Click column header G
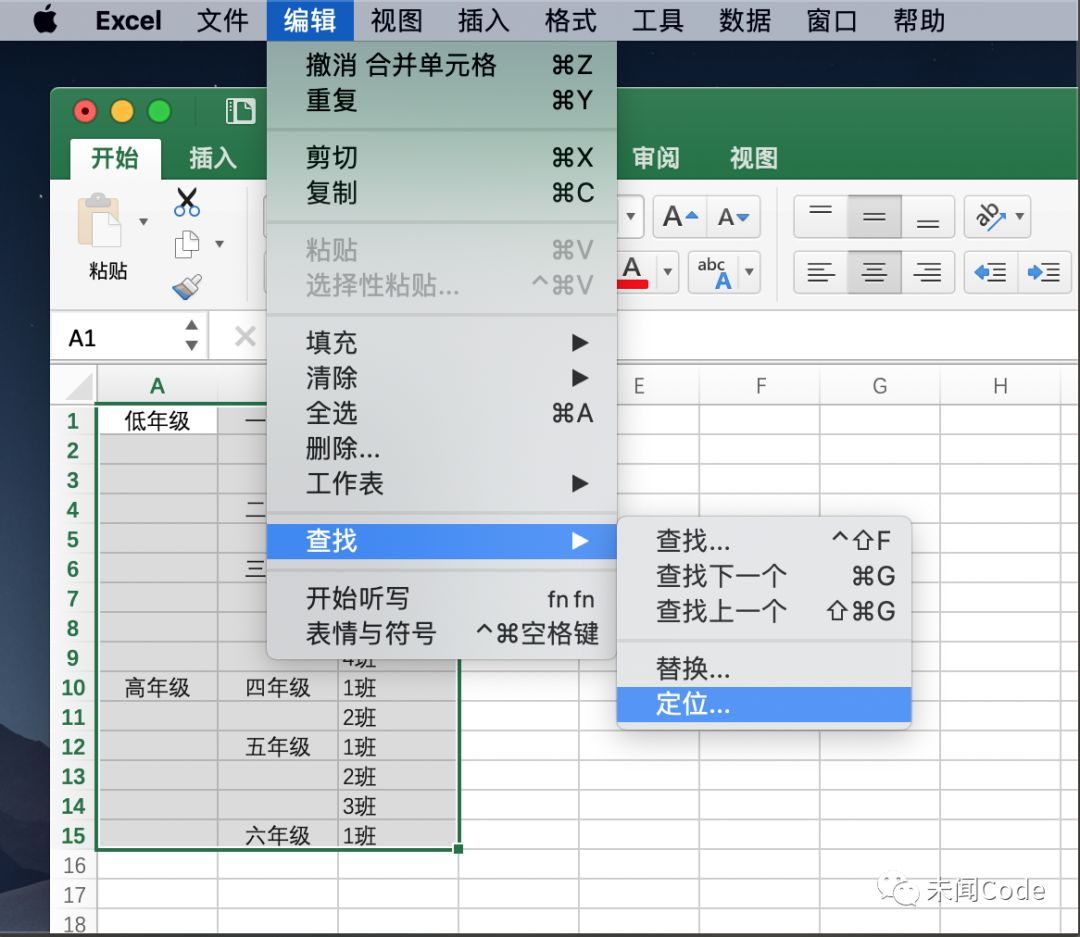Image resolution: width=1080 pixels, height=937 pixels. pyautogui.click(x=880, y=386)
